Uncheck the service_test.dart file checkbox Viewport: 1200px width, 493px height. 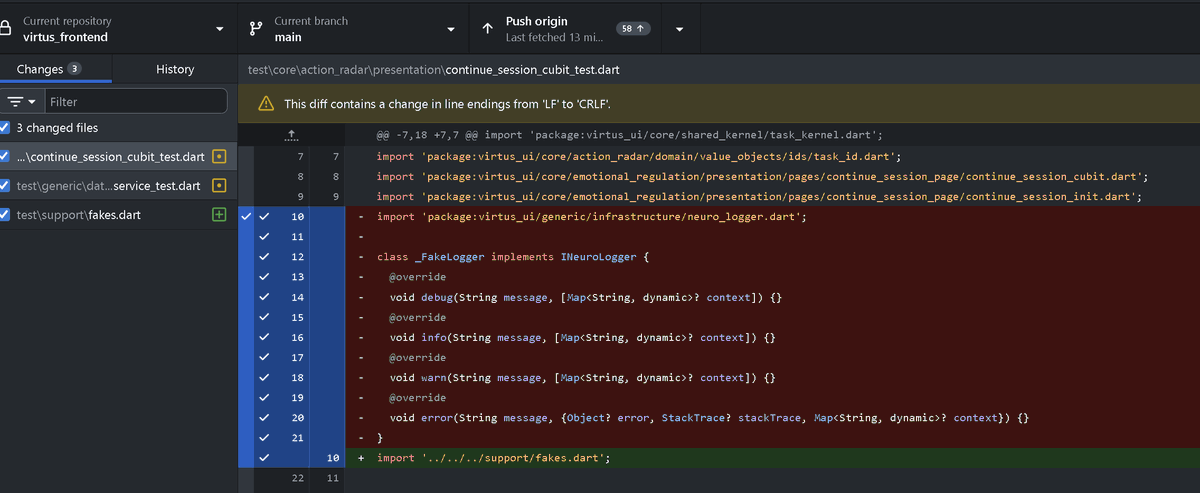tap(5, 186)
